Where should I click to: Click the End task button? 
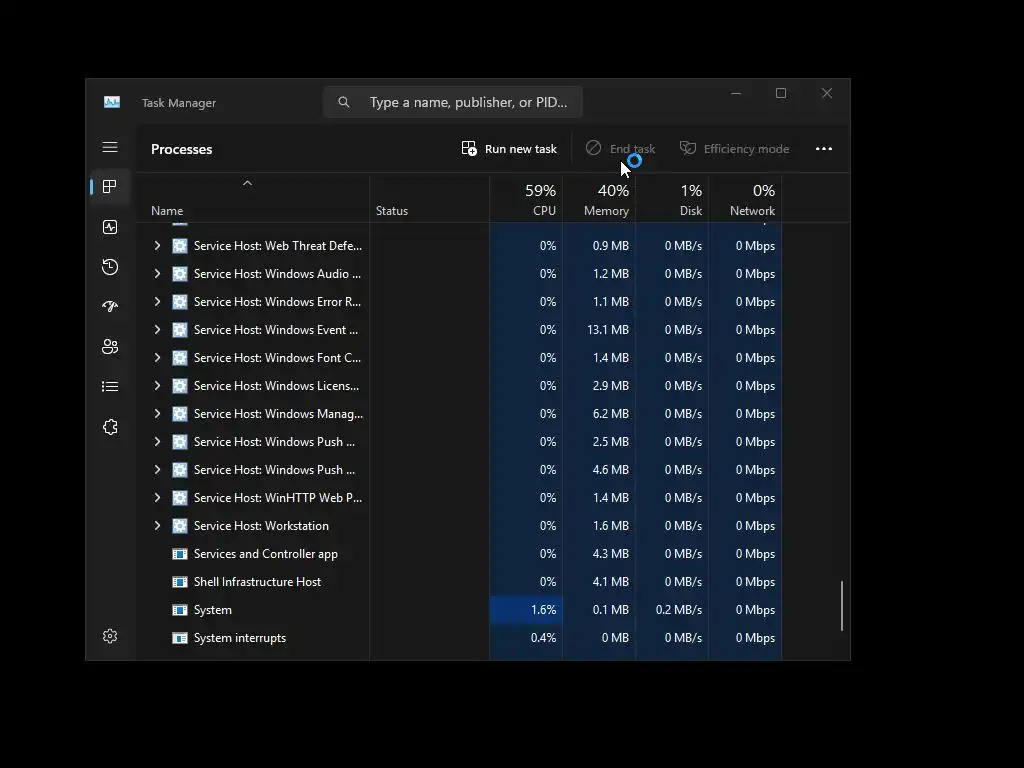pos(620,149)
